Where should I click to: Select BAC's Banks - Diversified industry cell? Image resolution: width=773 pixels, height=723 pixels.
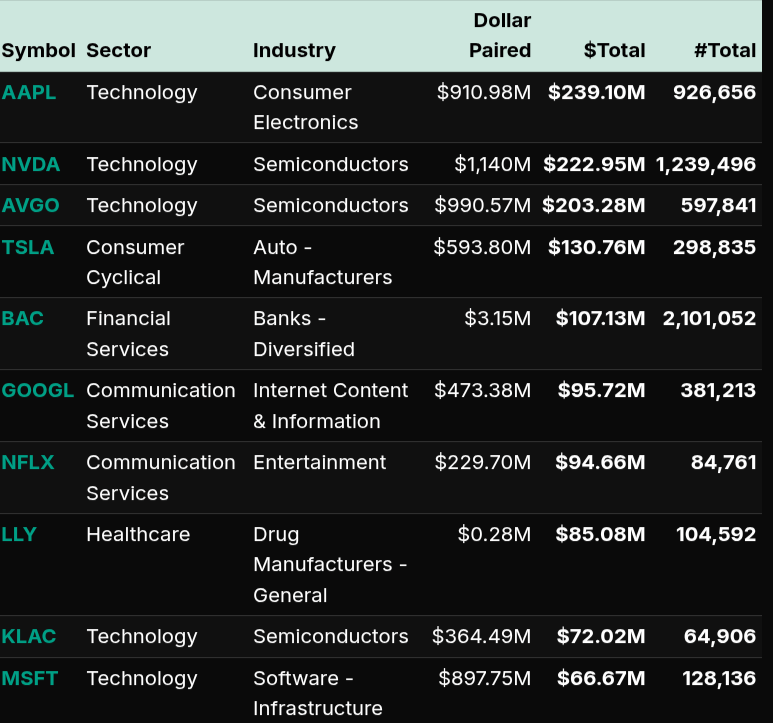coord(304,333)
